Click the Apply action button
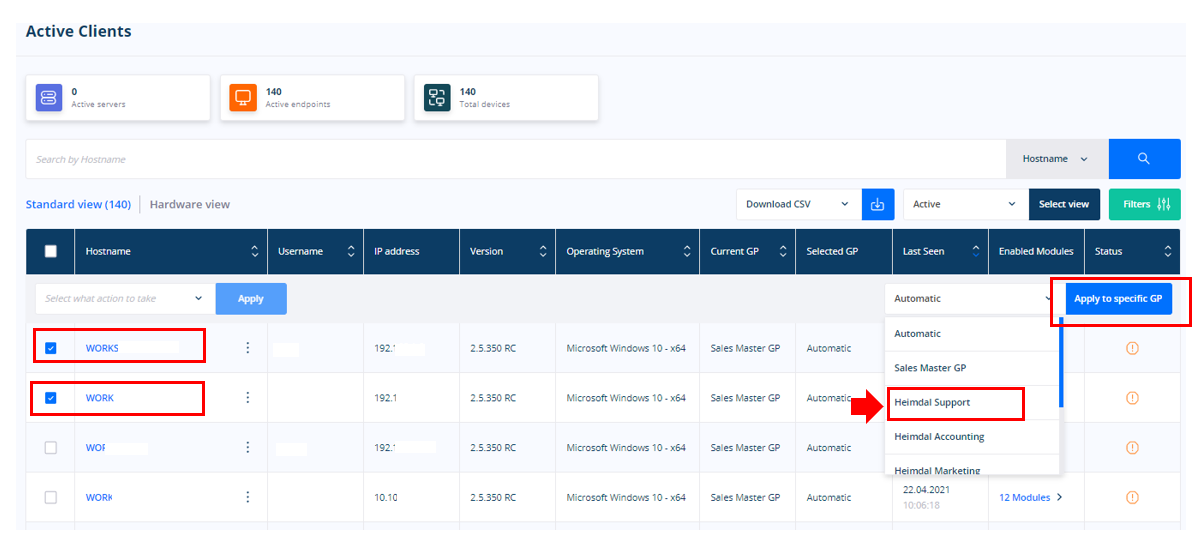 [251, 298]
